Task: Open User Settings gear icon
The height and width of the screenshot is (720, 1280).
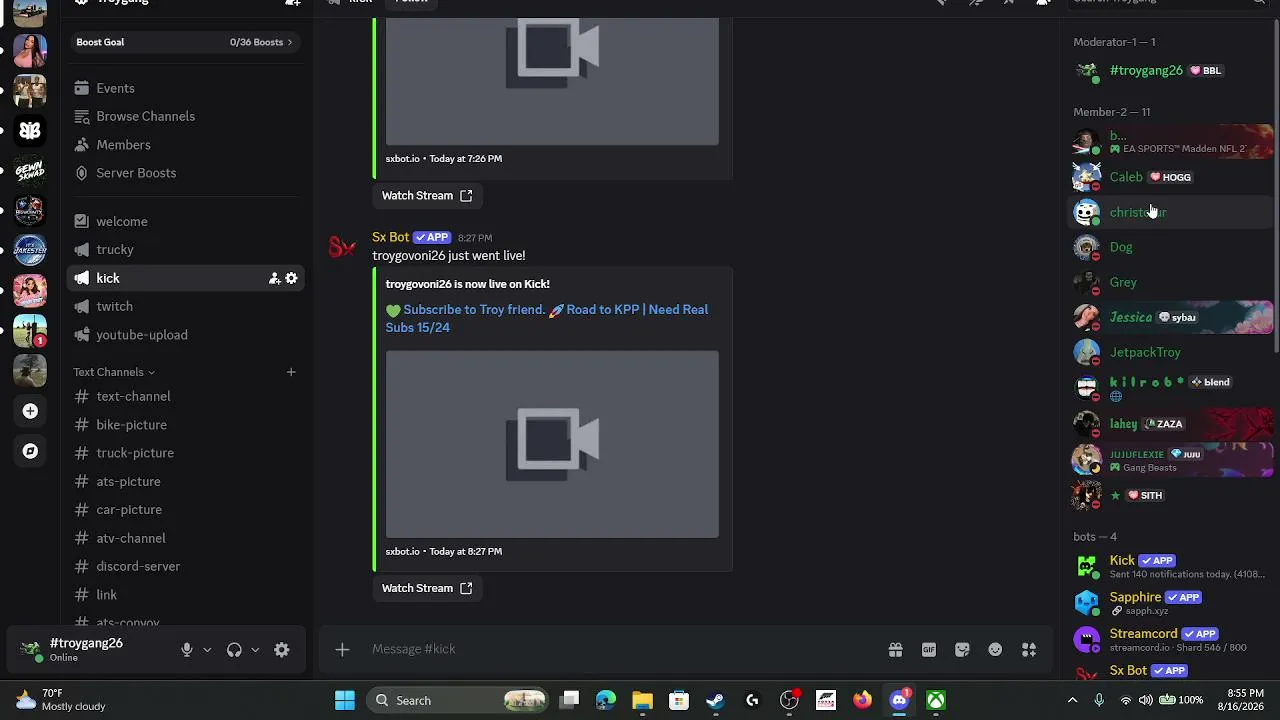Action: click(282, 650)
